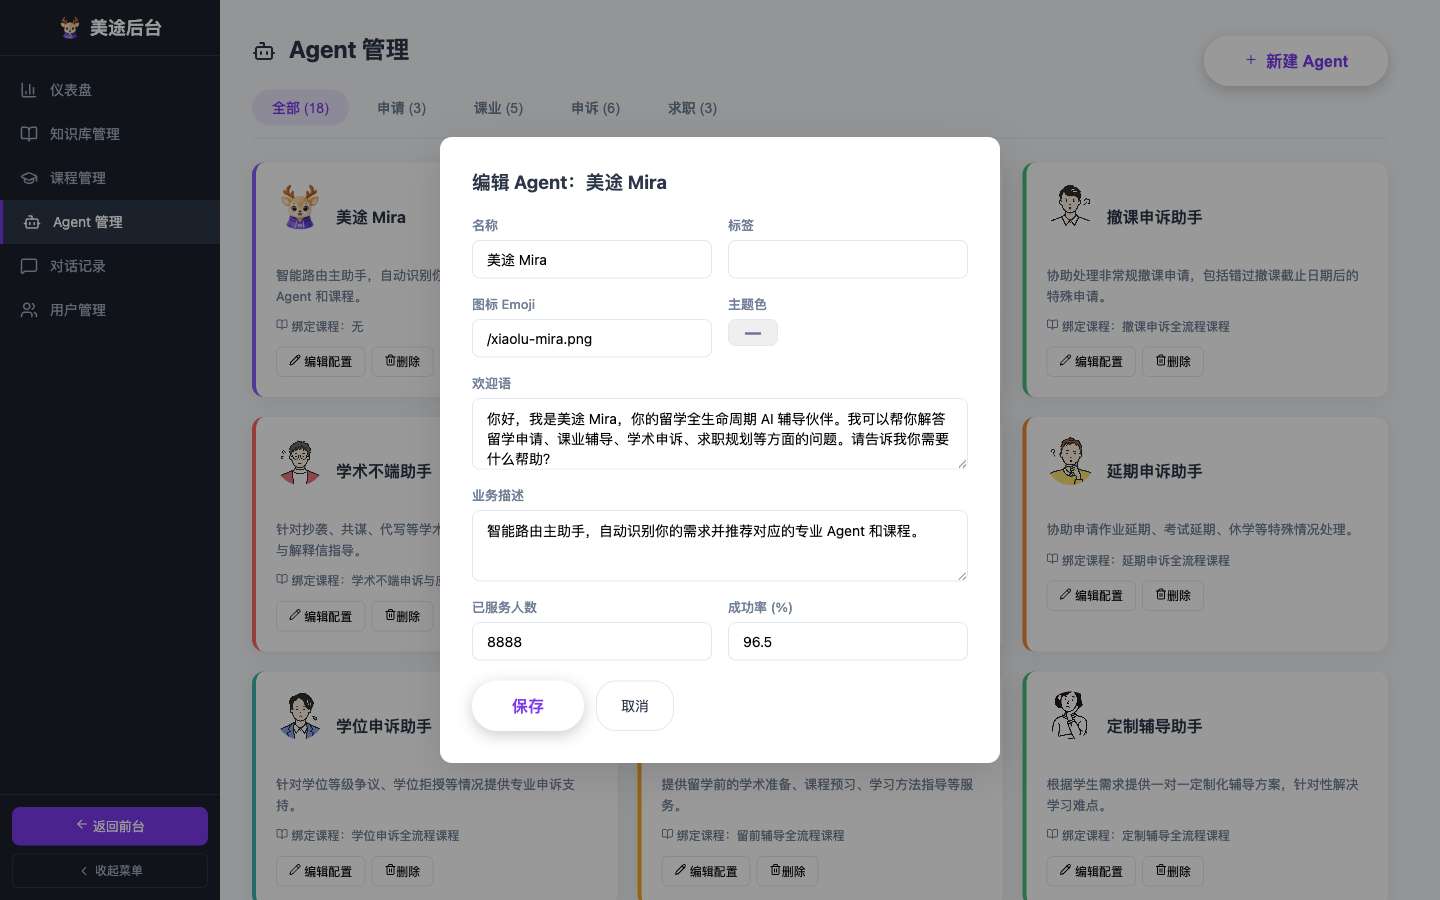The image size is (1440, 900).
Task: Open the 主题色 color swatch picker
Action: coord(753,333)
